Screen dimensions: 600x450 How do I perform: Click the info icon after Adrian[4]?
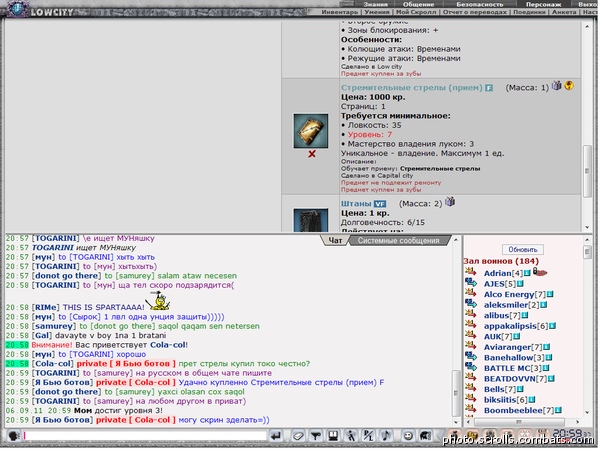tap(527, 274)
